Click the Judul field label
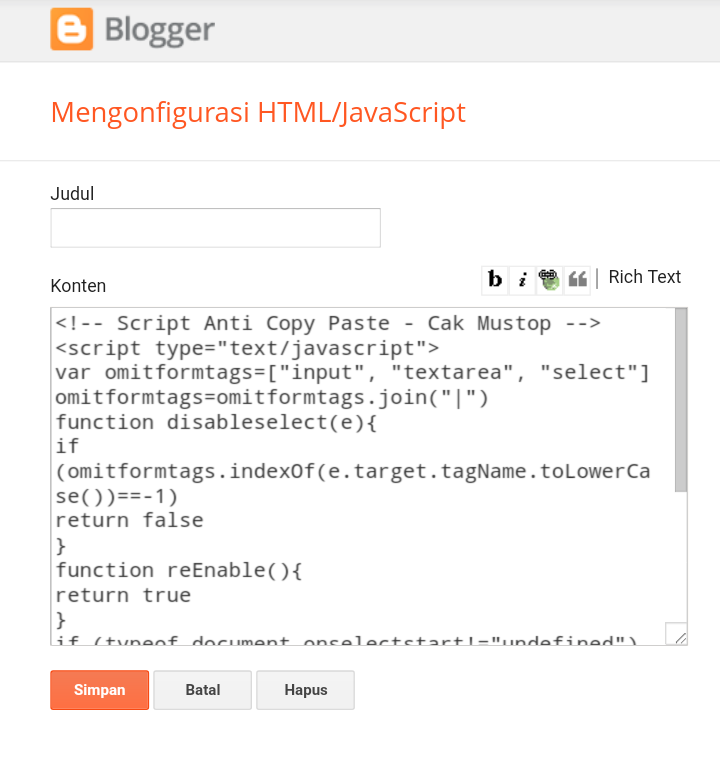Viewport: 720px width, 757px height. coord(72,194)
